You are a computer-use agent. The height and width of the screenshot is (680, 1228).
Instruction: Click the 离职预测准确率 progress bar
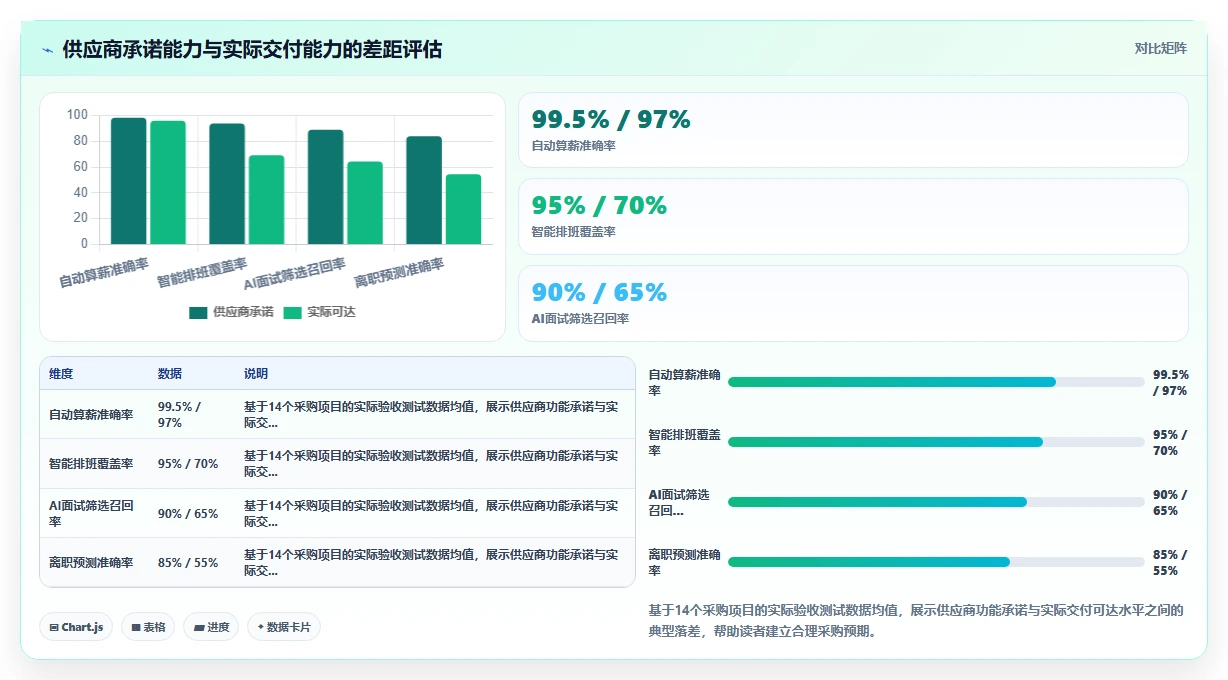tap(936, 562)
